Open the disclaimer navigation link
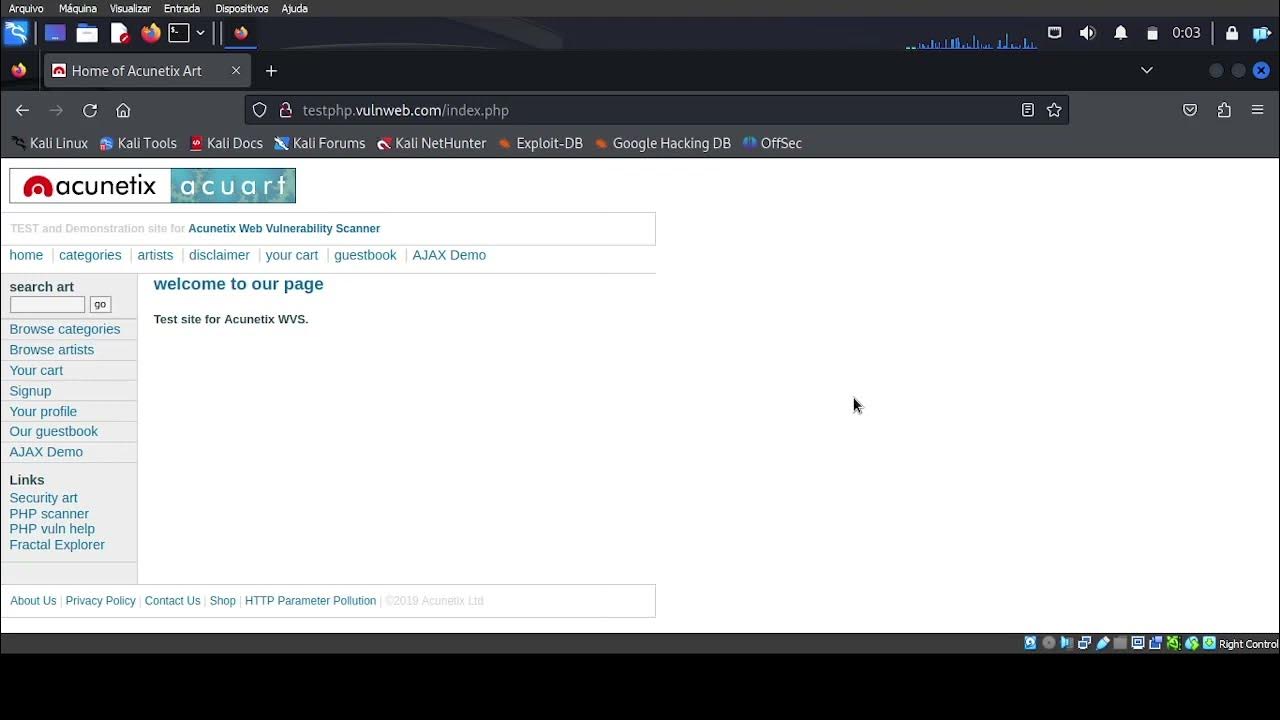The width and height of the screenshot is (1280, 720). pyautogui.click(x=219, y=255)
